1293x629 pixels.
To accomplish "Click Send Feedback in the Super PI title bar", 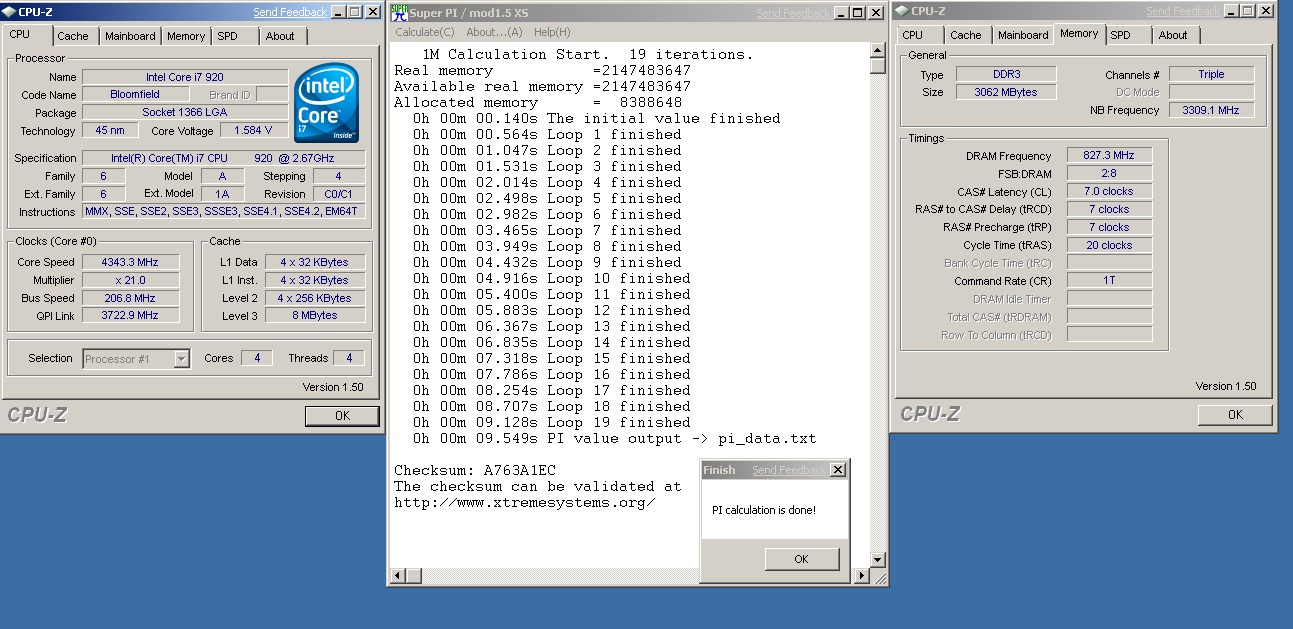I will pos(793,13).
